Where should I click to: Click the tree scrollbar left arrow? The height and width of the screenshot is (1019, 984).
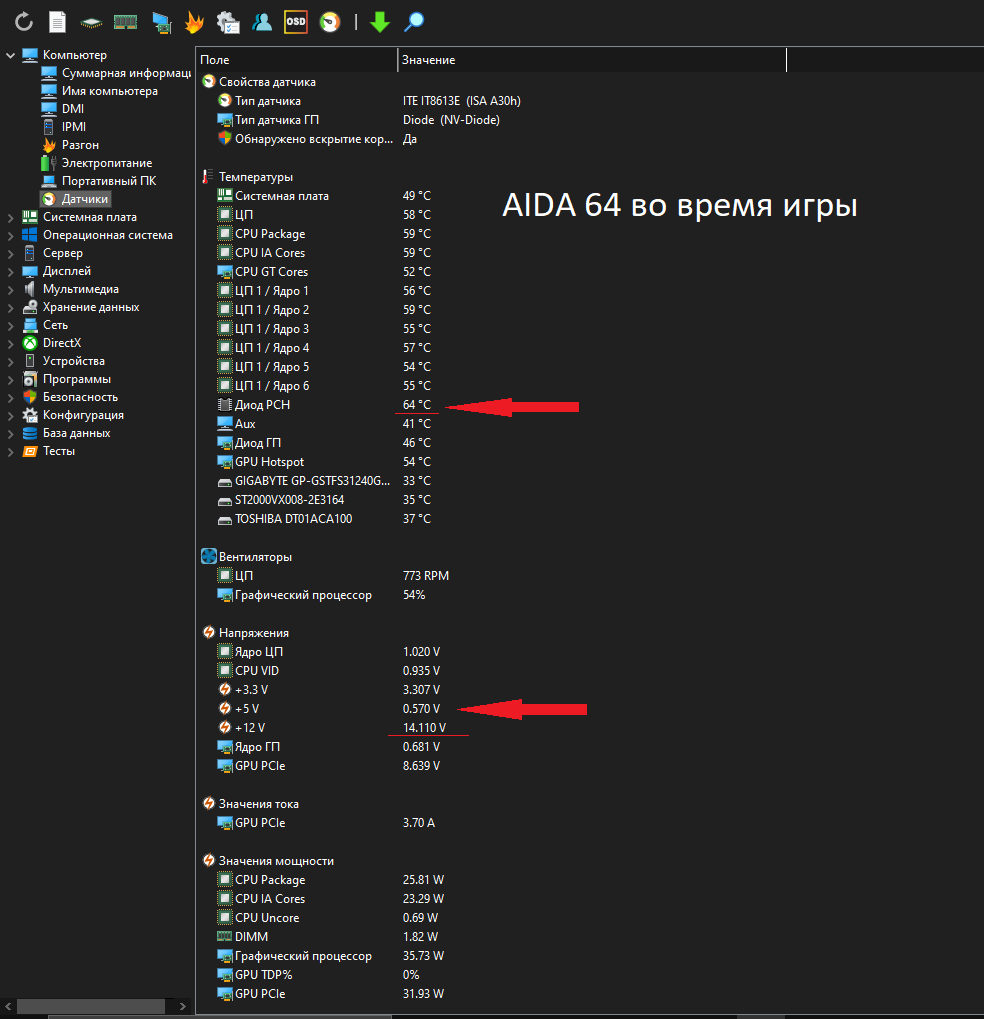pos(8,1007)
